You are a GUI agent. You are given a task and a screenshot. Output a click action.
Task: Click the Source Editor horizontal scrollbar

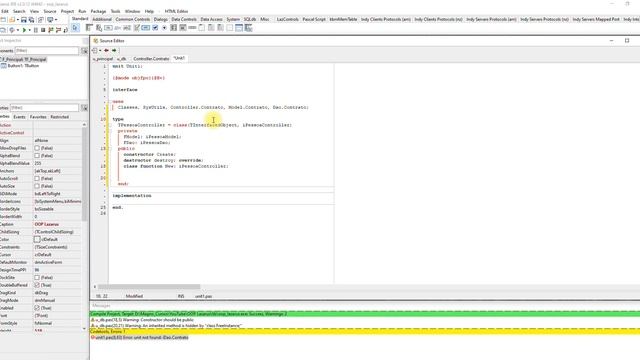pos(149,287)
